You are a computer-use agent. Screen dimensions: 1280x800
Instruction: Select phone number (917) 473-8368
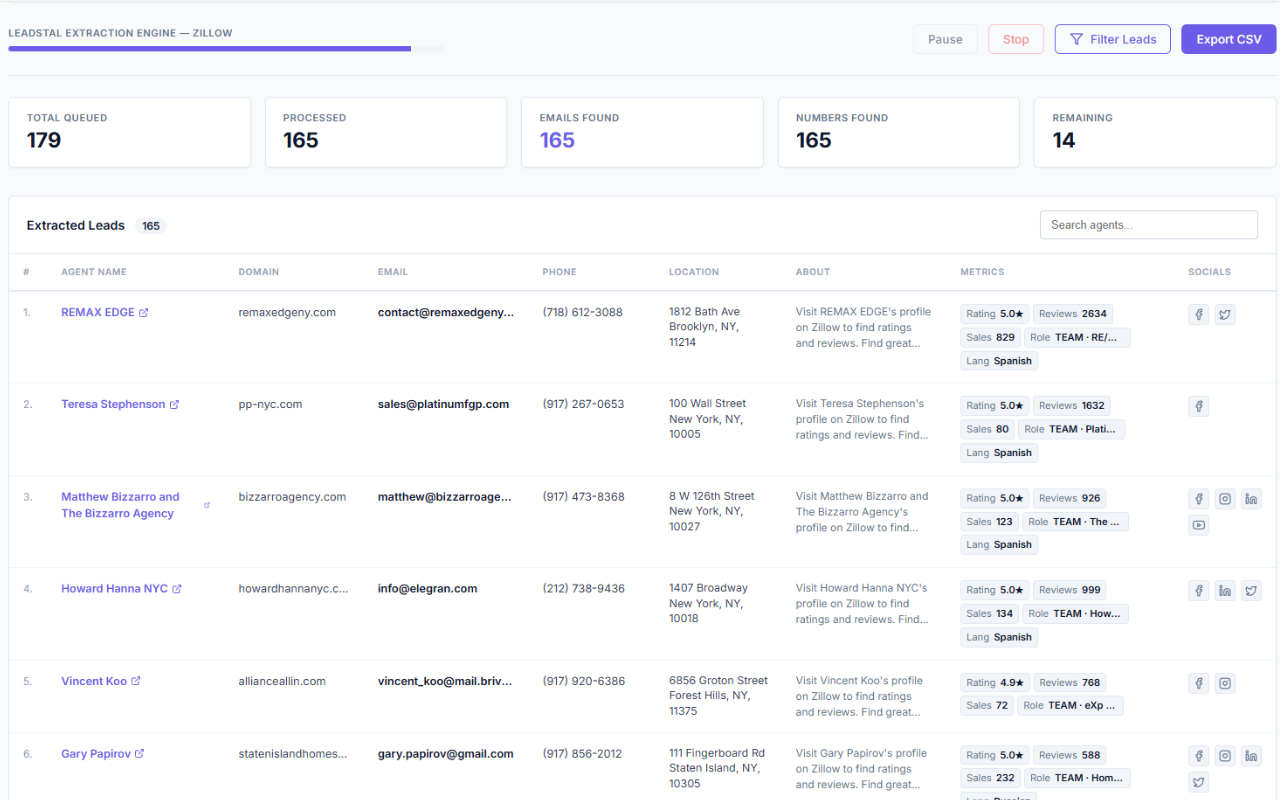tap(584, 497)
